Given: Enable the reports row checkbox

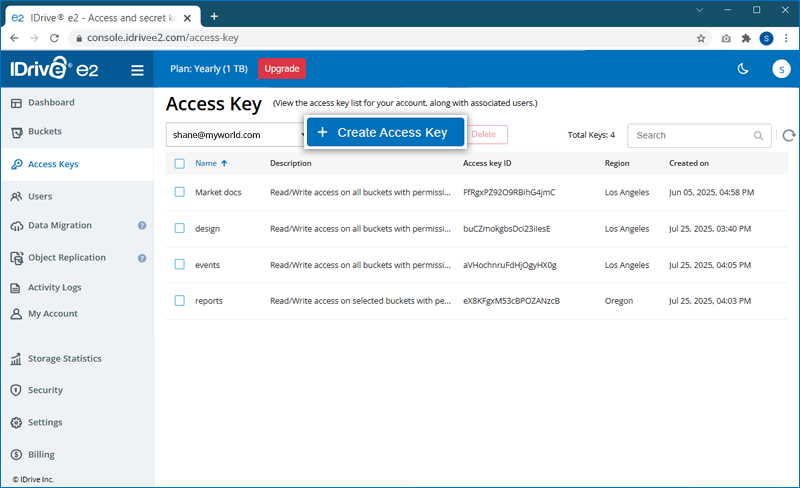Looking at the screenshot, I should click(x=180, y=300).
